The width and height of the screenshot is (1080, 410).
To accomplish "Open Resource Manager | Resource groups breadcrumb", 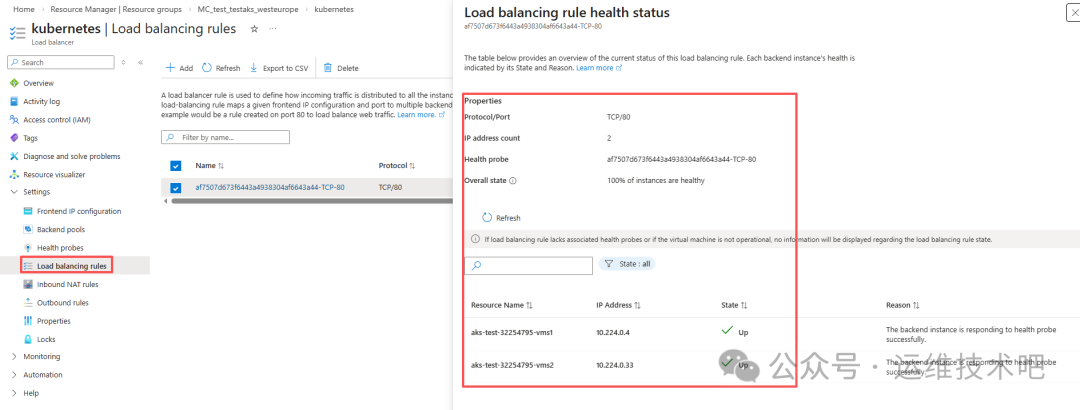I will [x=116, y=10].
